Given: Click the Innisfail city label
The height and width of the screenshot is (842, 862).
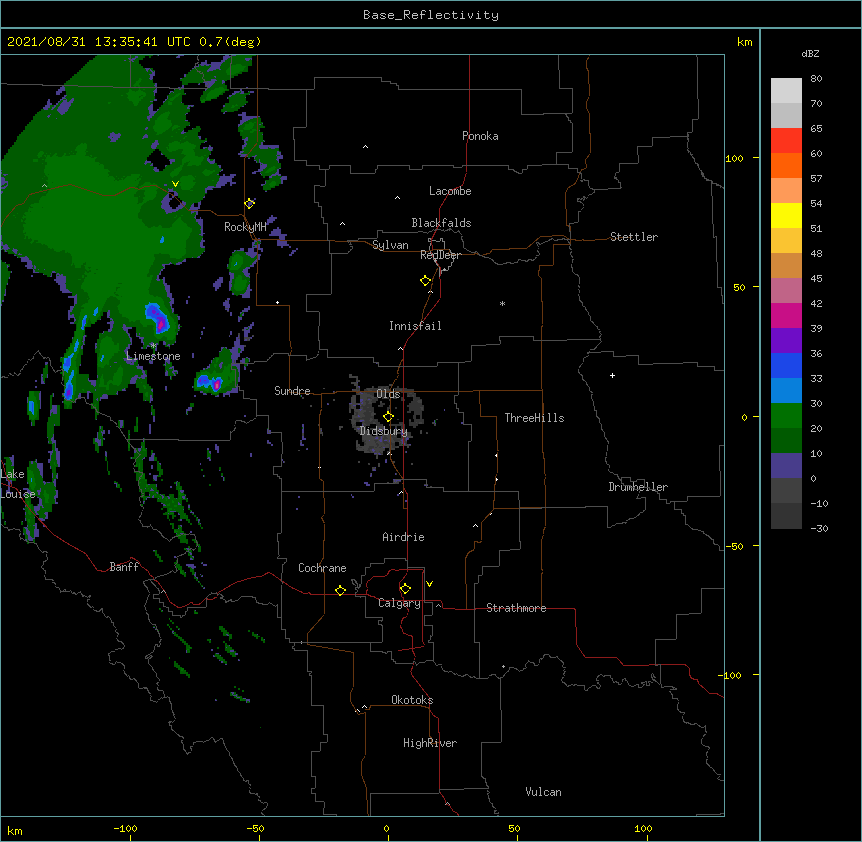Looking at the screenshot, I should pyautogui.click(x=415, y=326).
